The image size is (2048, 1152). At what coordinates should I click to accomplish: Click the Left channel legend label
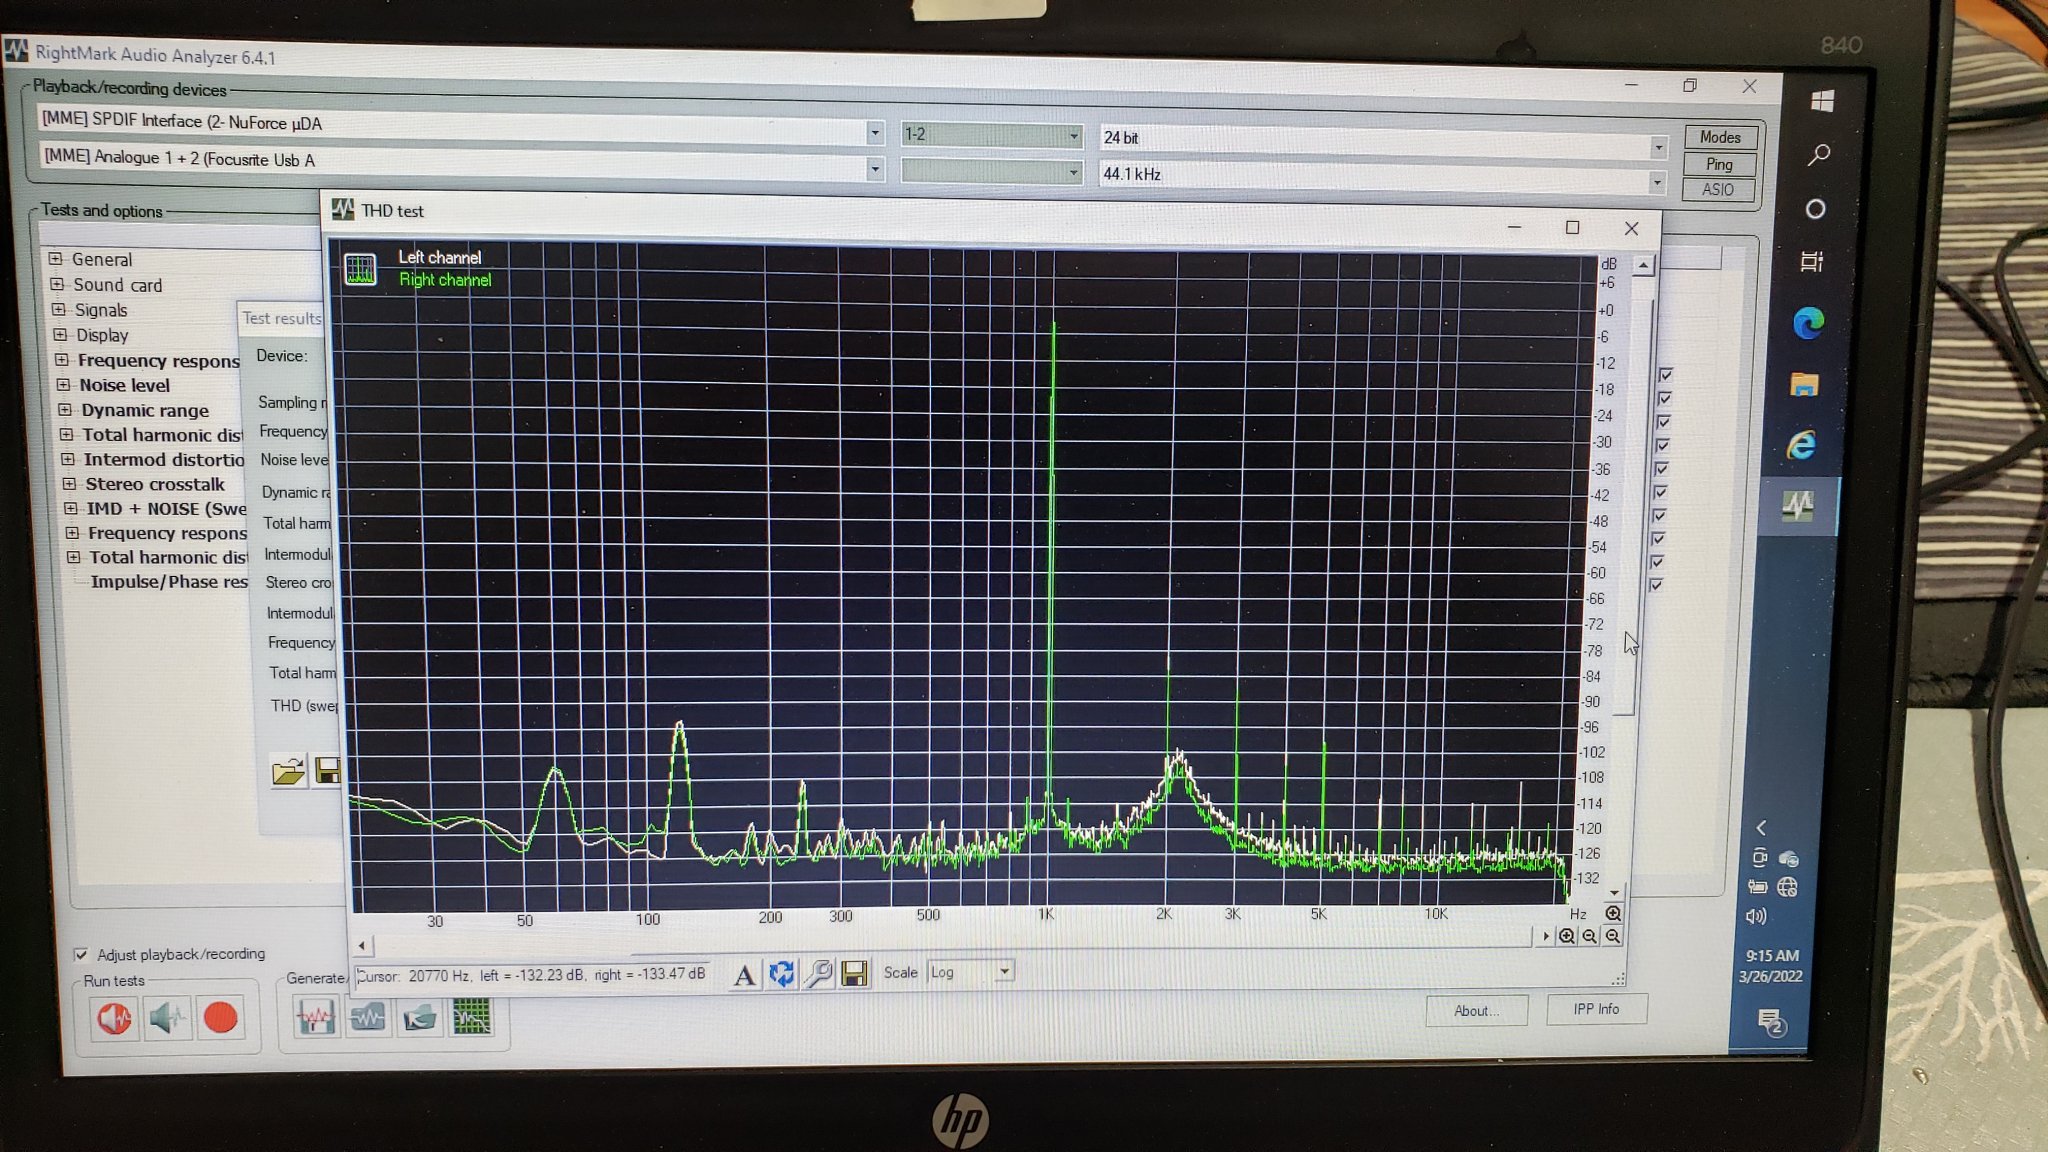(x=440, y=257)
